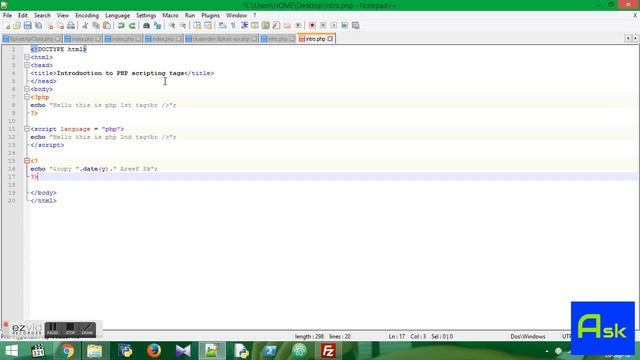Open the Search menu

coord(42,16)
